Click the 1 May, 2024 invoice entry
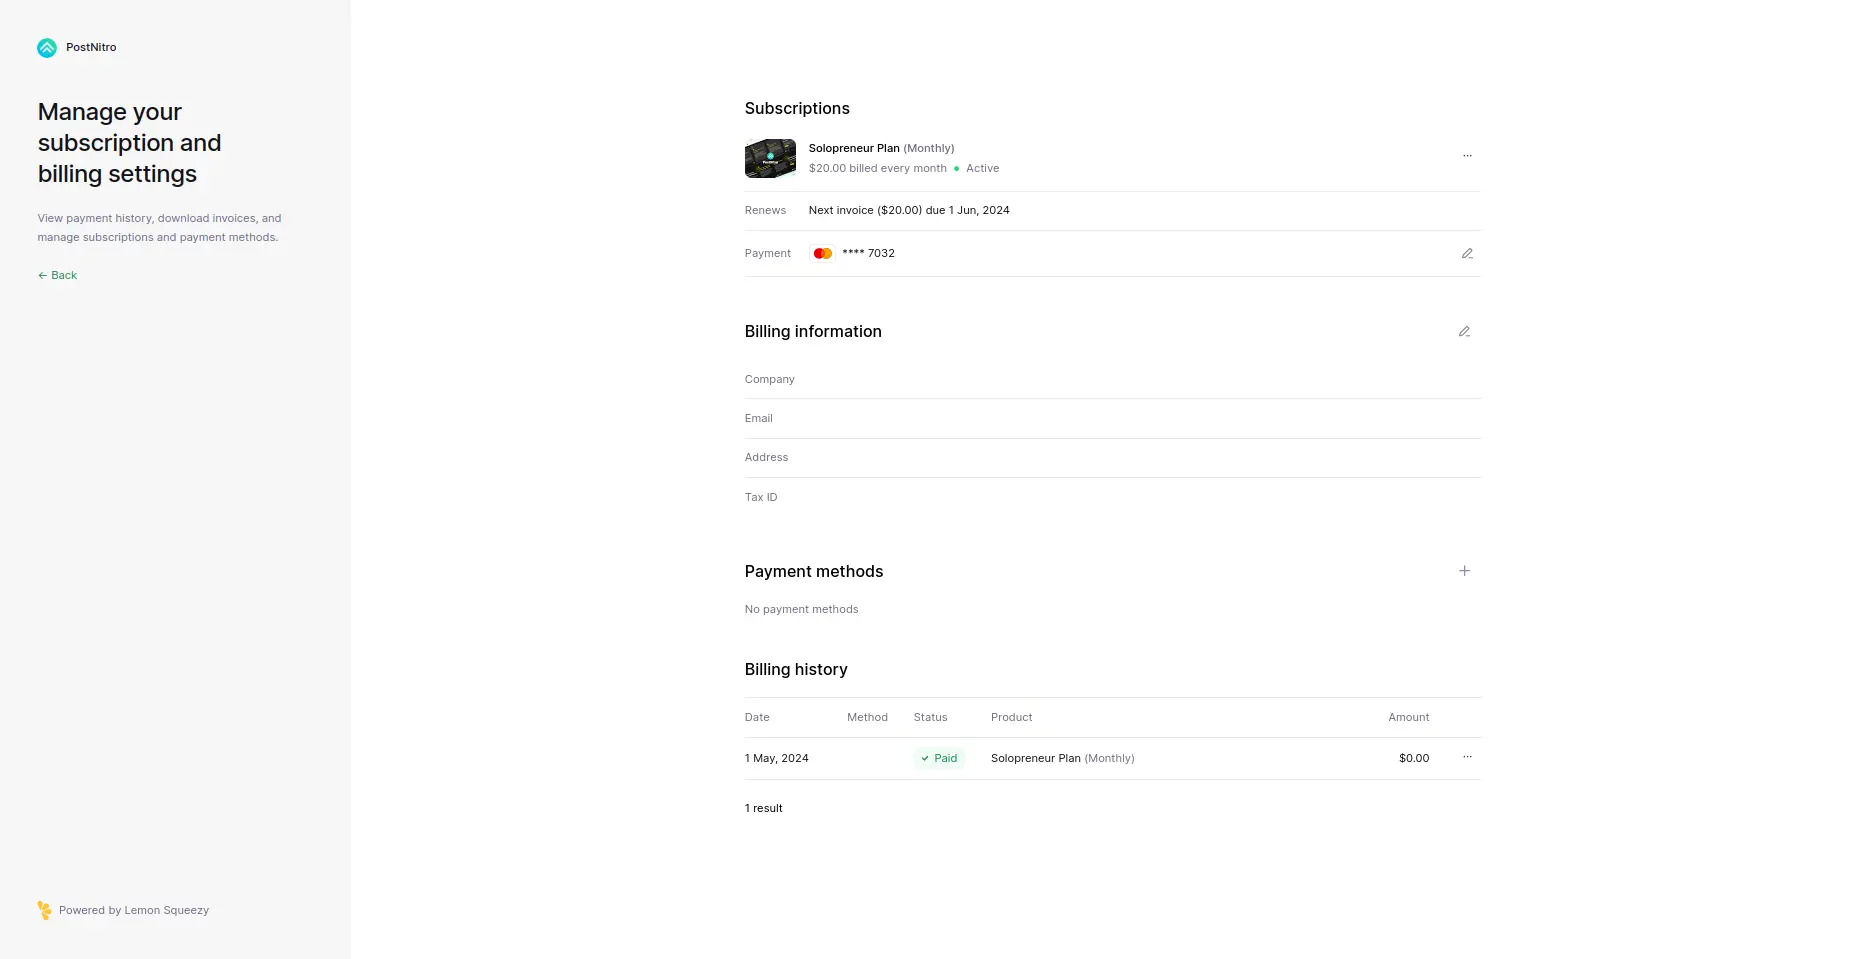The width and height of the screenshot is (1849, 959). [x=776, y=758]
